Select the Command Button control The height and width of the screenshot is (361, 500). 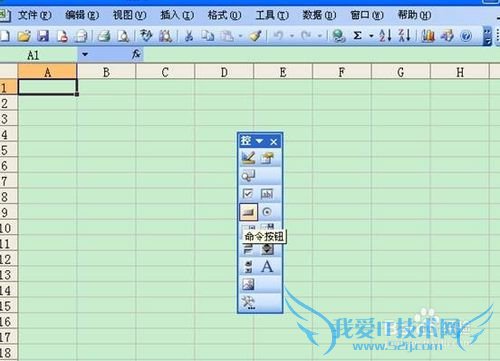tap(248, 212)
